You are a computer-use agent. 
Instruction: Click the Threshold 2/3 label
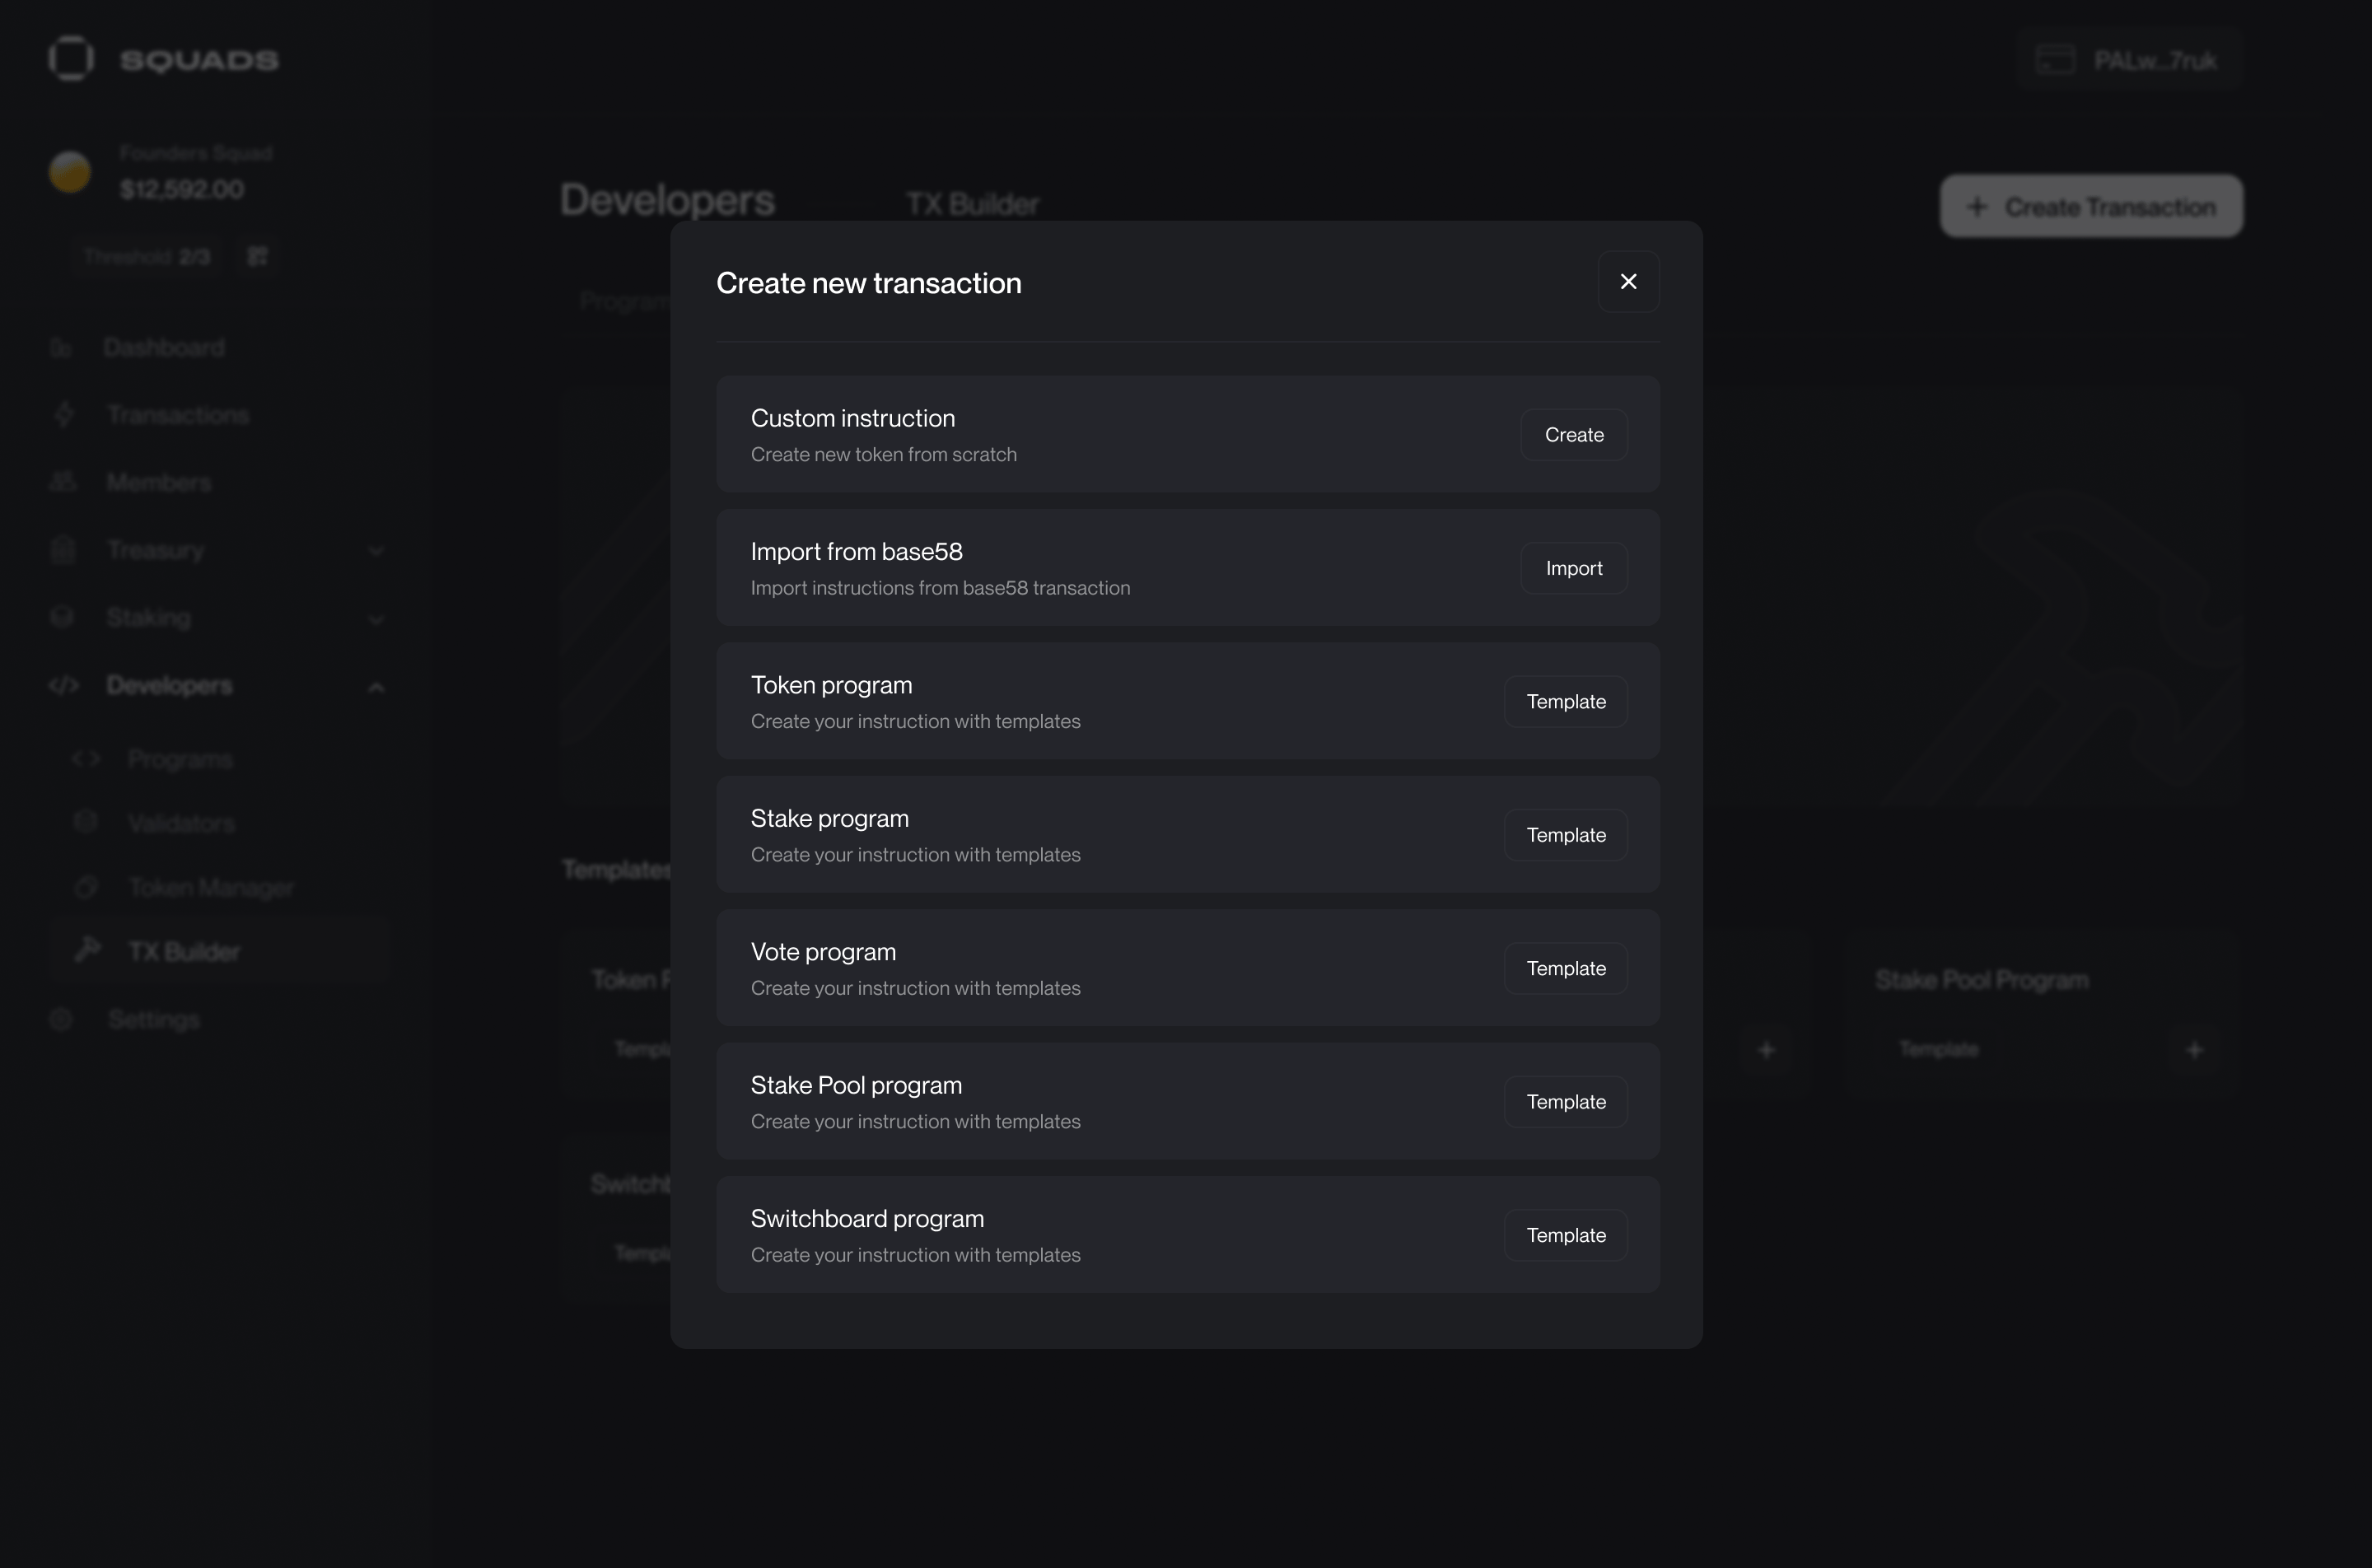pyautogui.click(x=147, y=257)
